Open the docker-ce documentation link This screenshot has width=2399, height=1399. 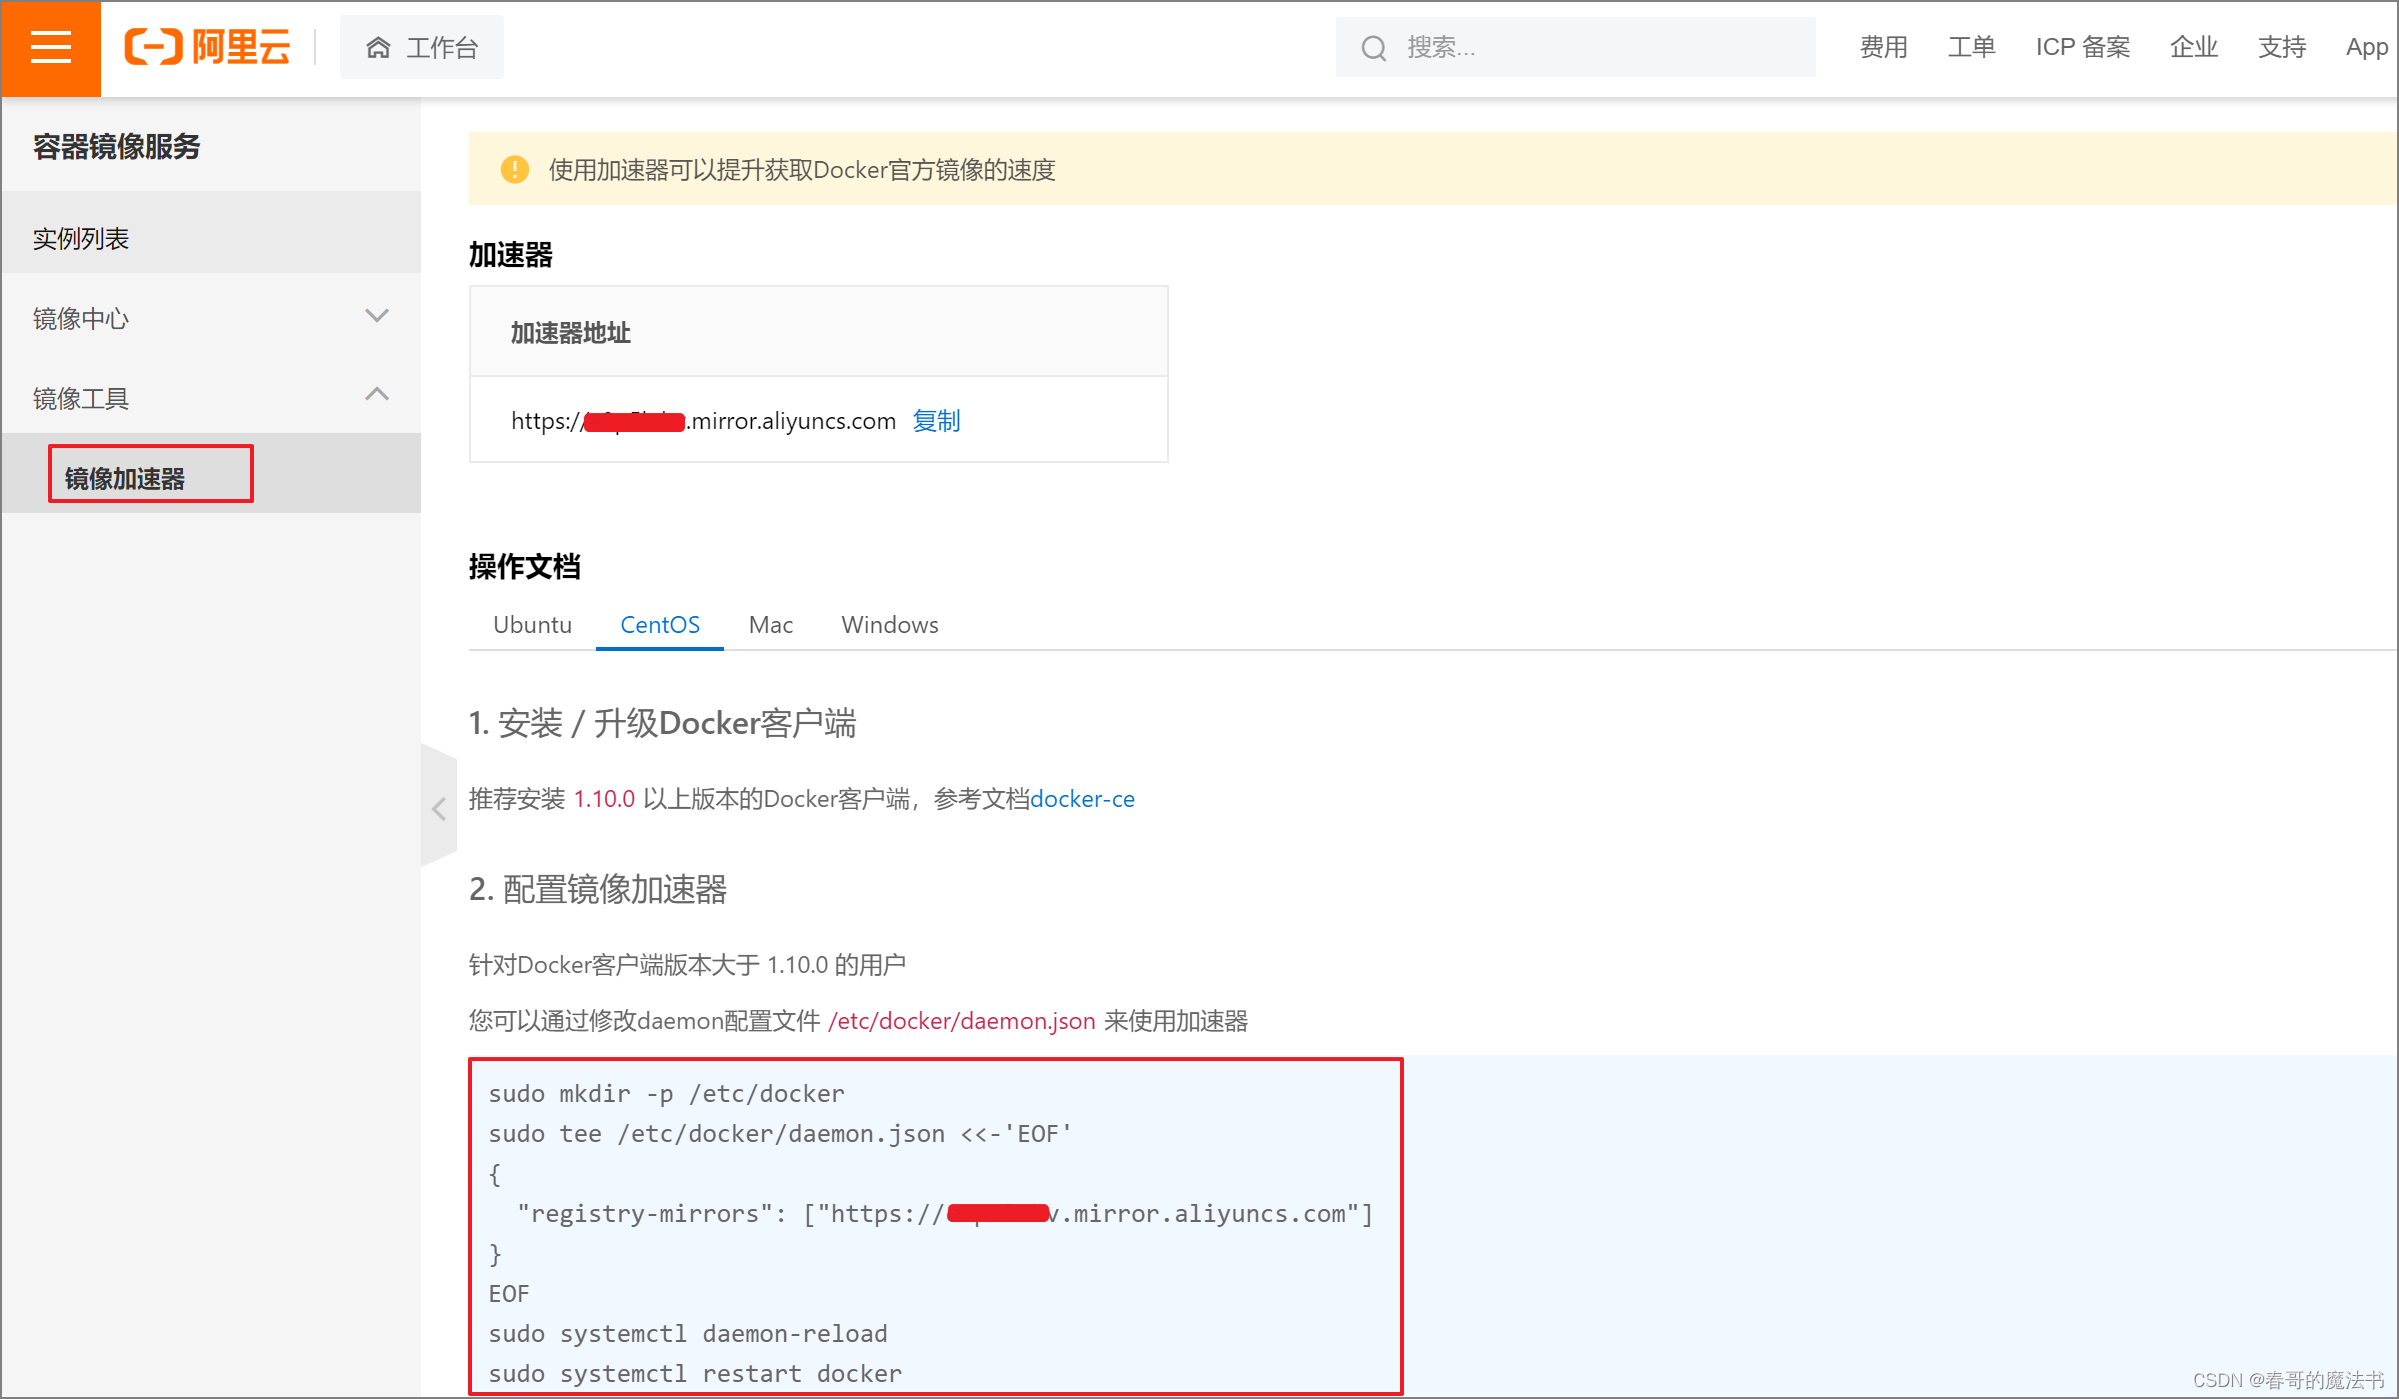tap(1082, 799)
